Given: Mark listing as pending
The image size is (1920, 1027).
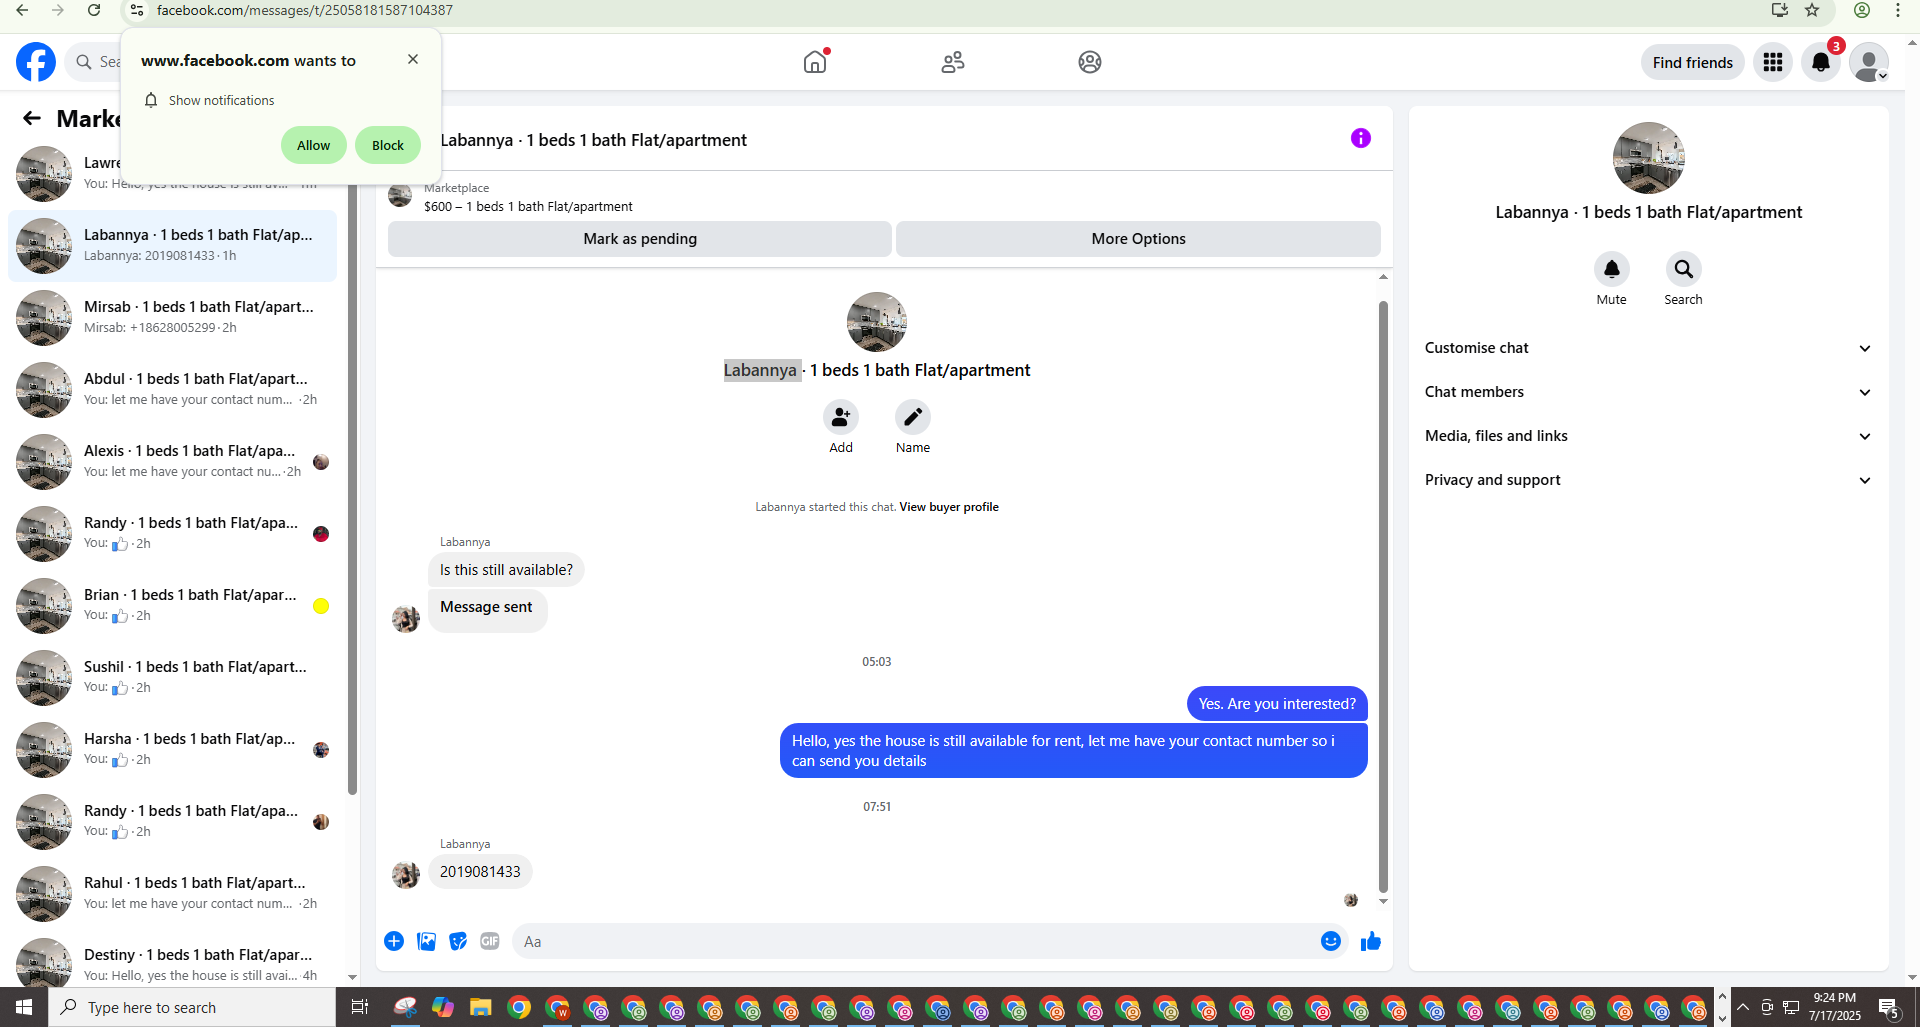Looking at the screenshot, I should pos(640,239).
